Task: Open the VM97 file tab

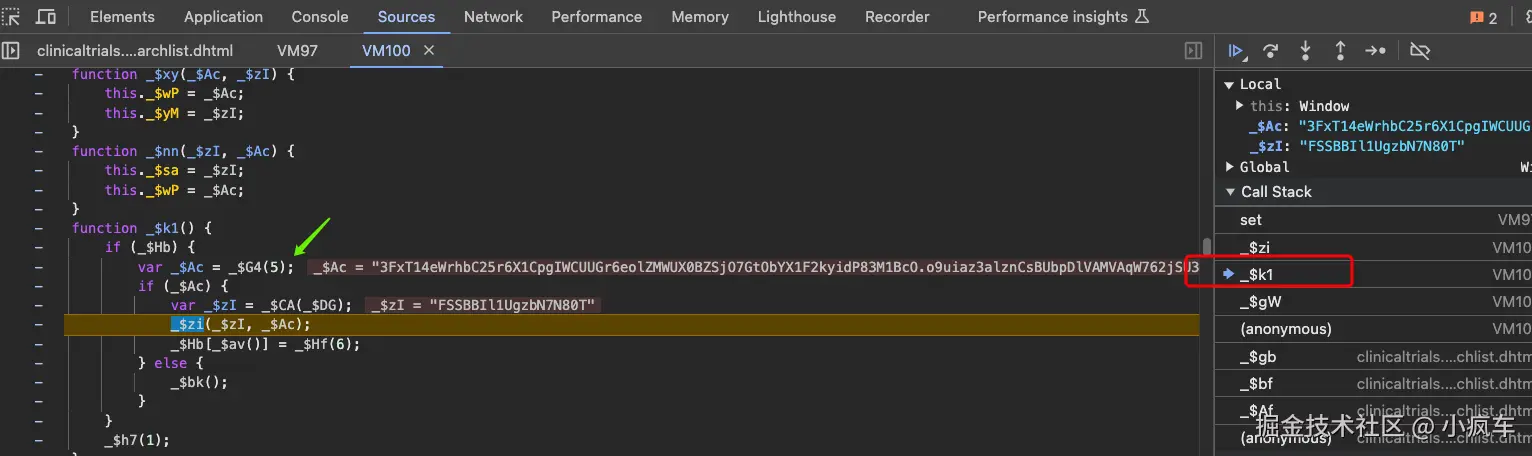Action: coord(297,51)
